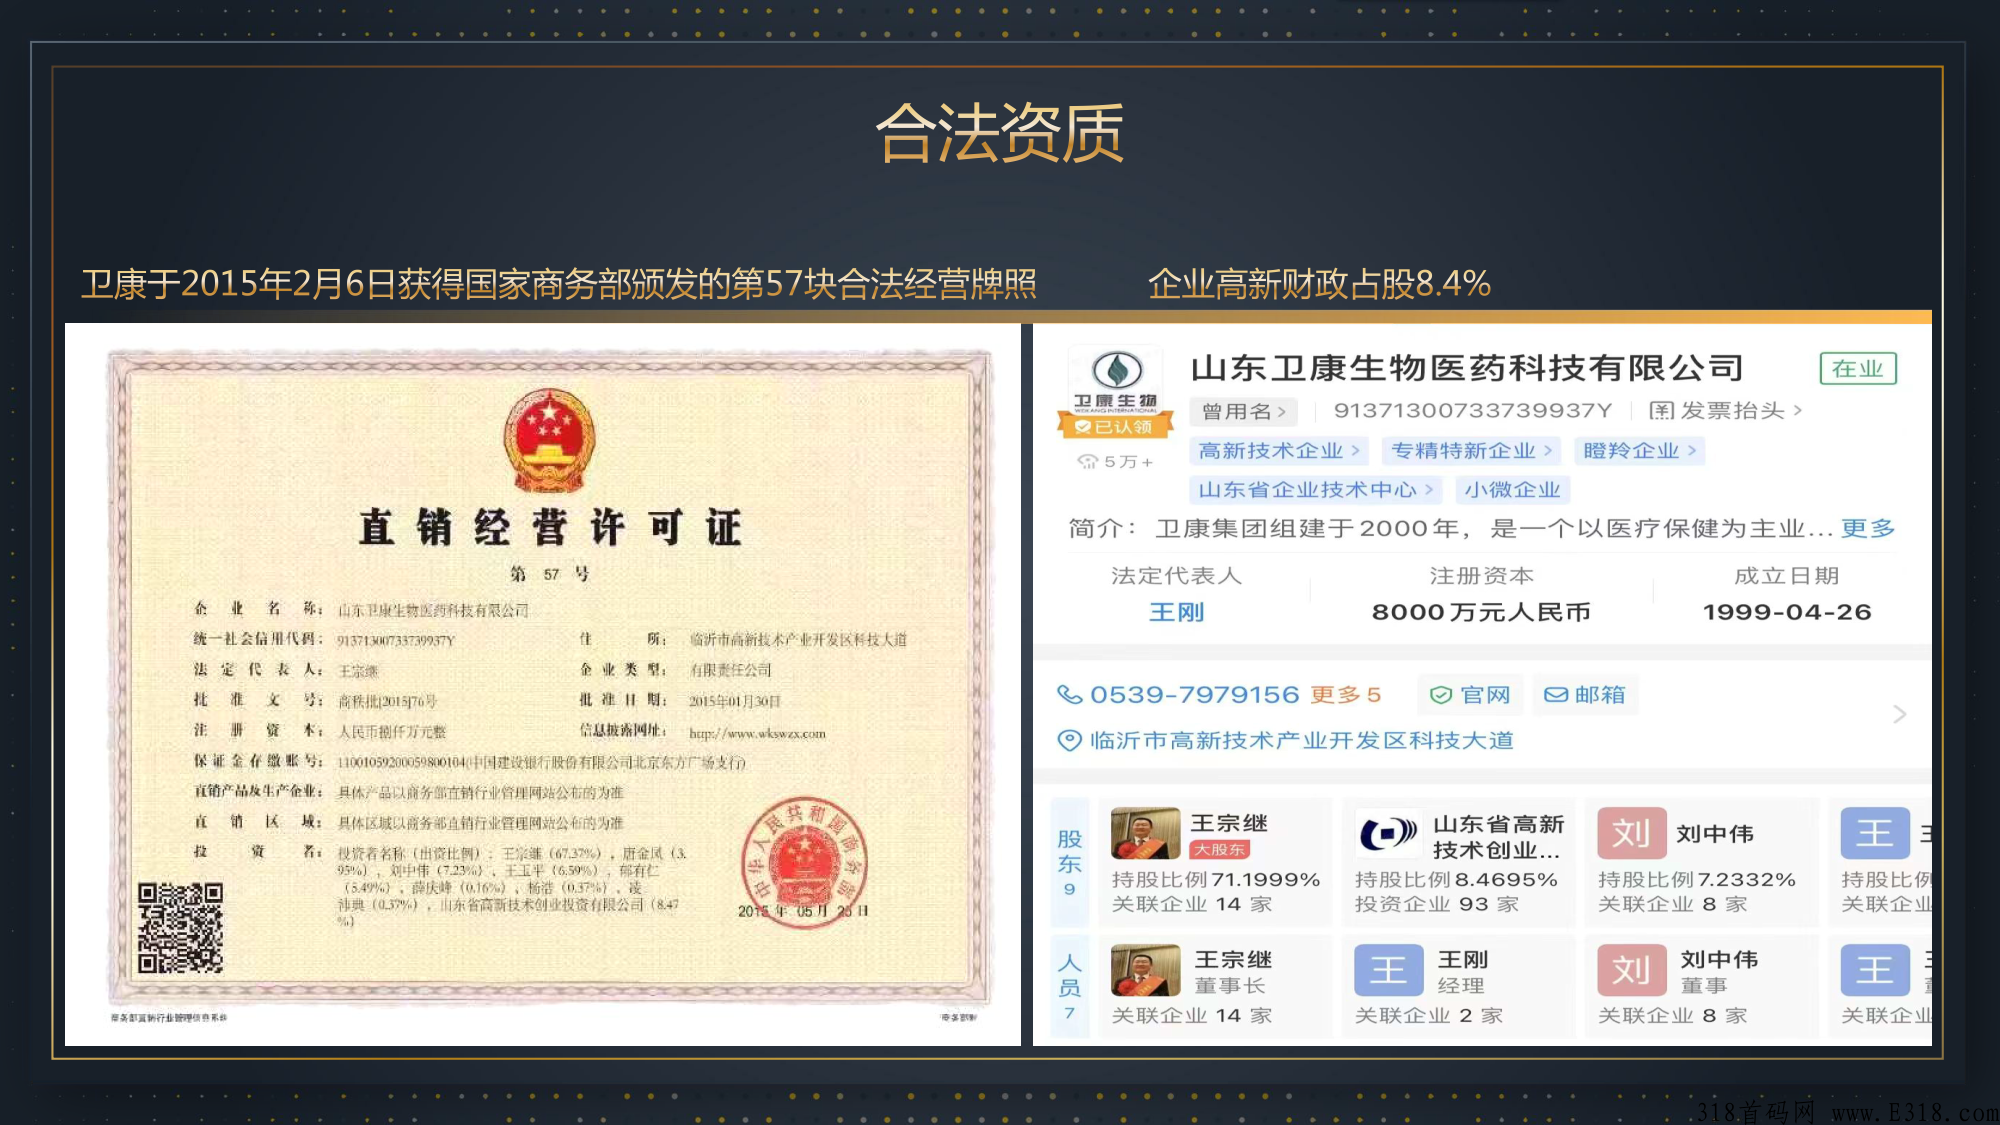Click the 已认领 verified badge
The width and height of the screenshot is (2000, 1125).
tap(1114, 427)
